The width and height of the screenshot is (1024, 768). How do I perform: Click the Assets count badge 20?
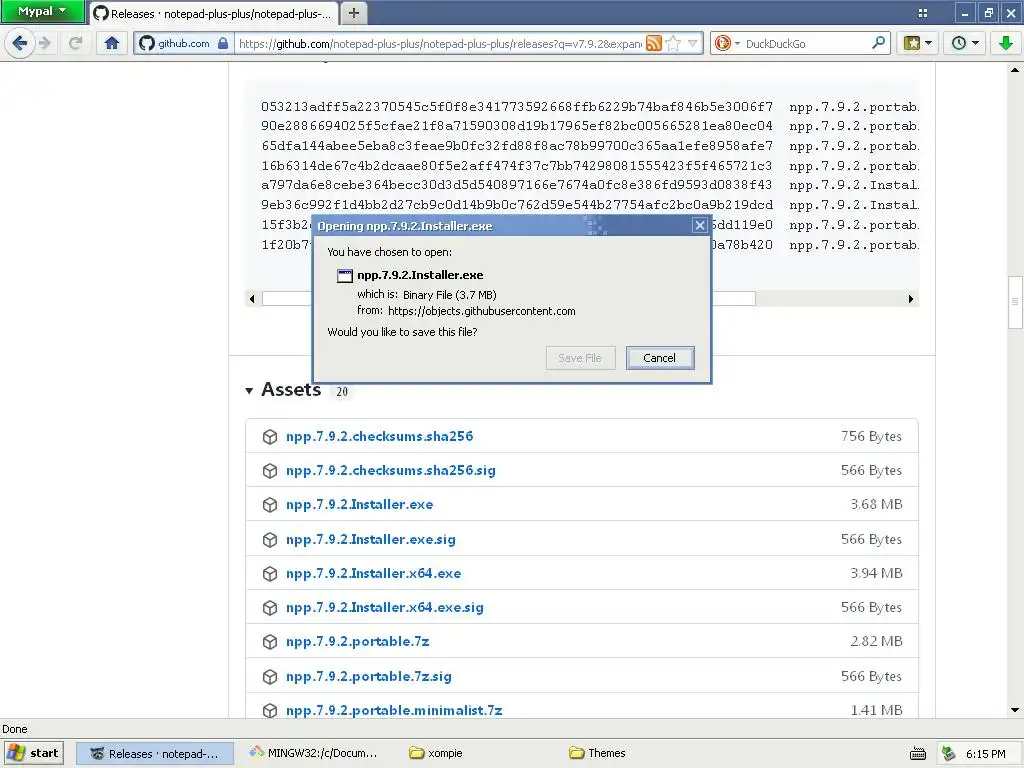(342, 392)
